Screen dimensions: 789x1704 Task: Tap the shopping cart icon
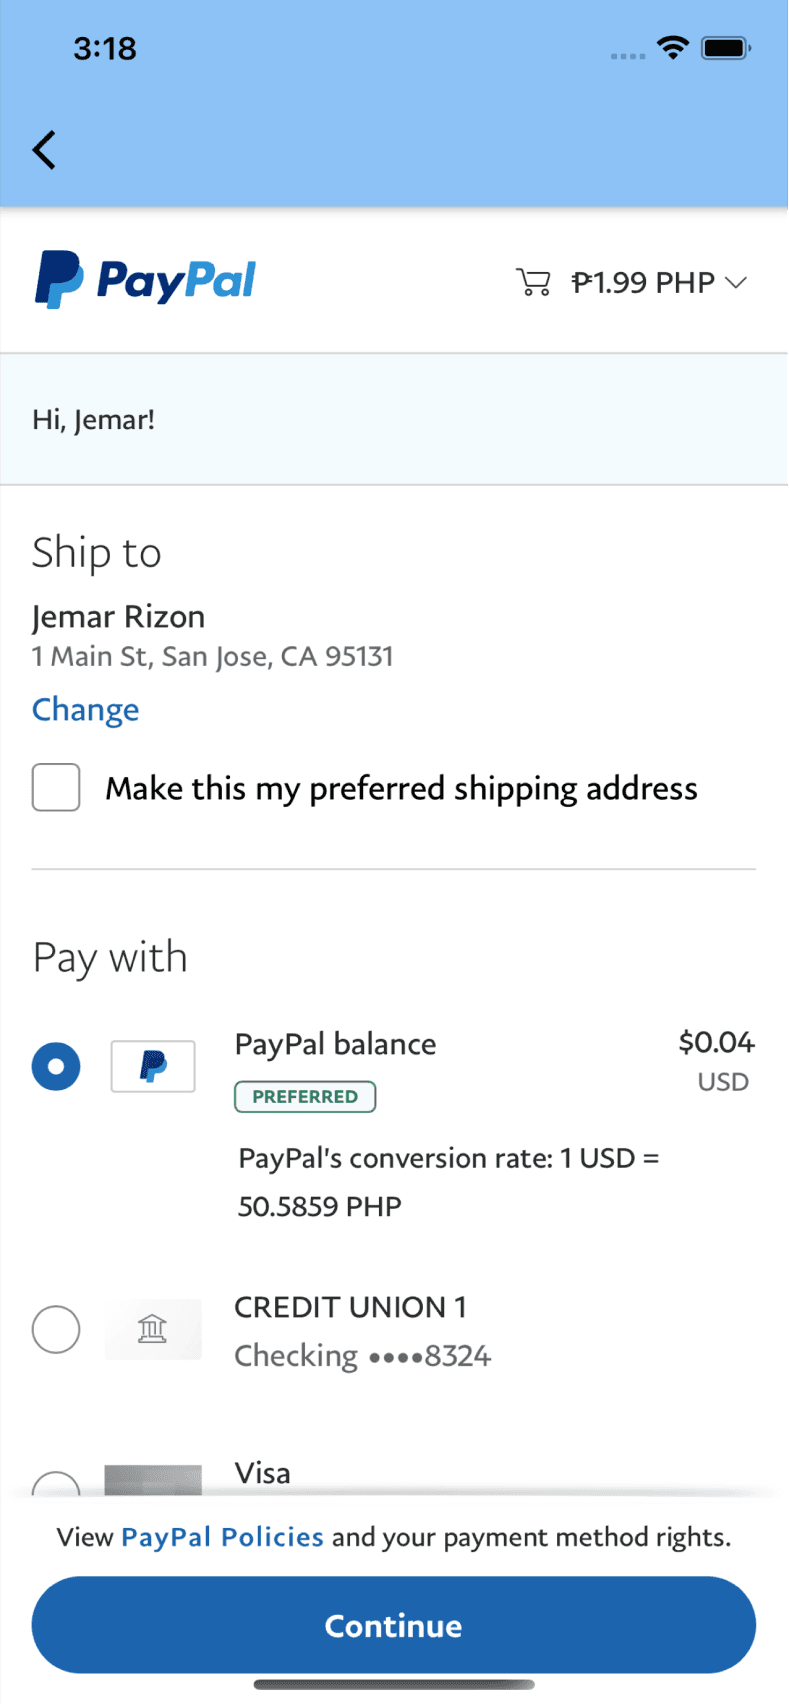533,282
